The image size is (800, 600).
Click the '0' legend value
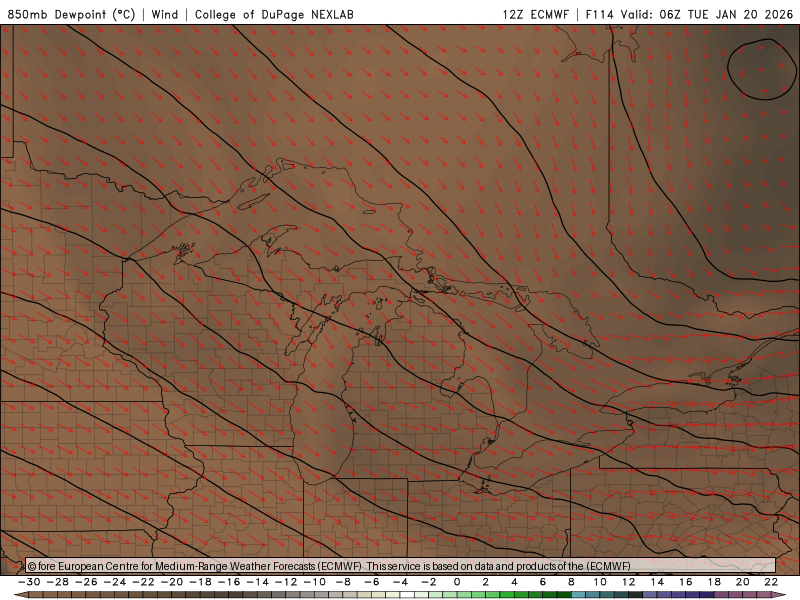[457, 582]
